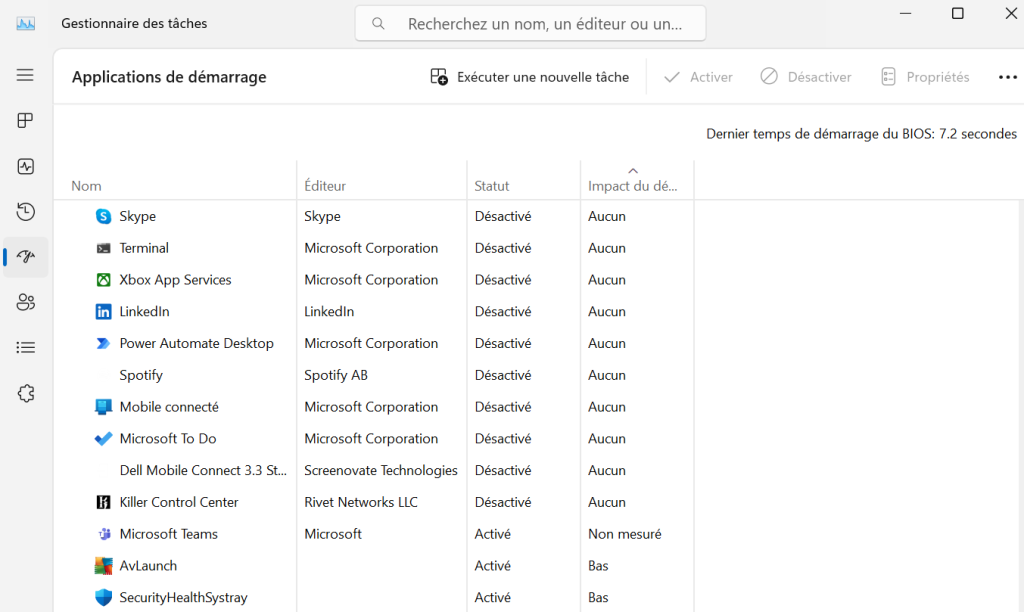This screenshot has height=612, width=1024.
Task: Sort by the Éditeur column header
Action: [x=325, y=186]
